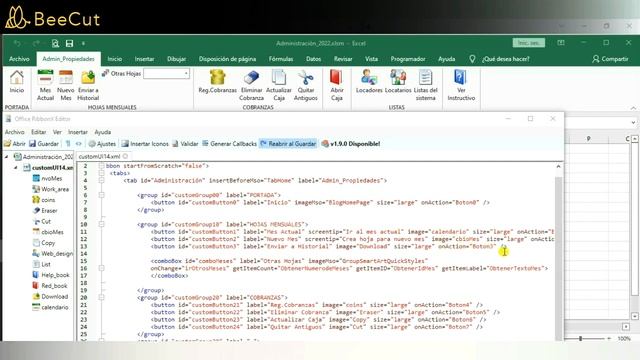Click Insertar Iconos in the editor toolbar
Image resolution: width=640 pixels, height=360 pixels.
[x=145, y=144]
